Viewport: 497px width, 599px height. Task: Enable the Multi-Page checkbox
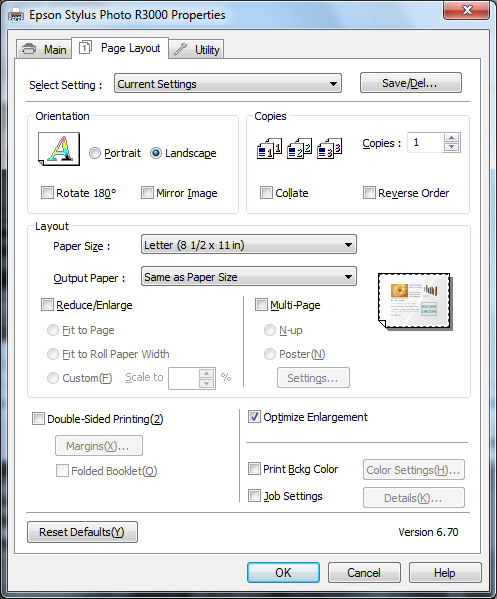261,305
